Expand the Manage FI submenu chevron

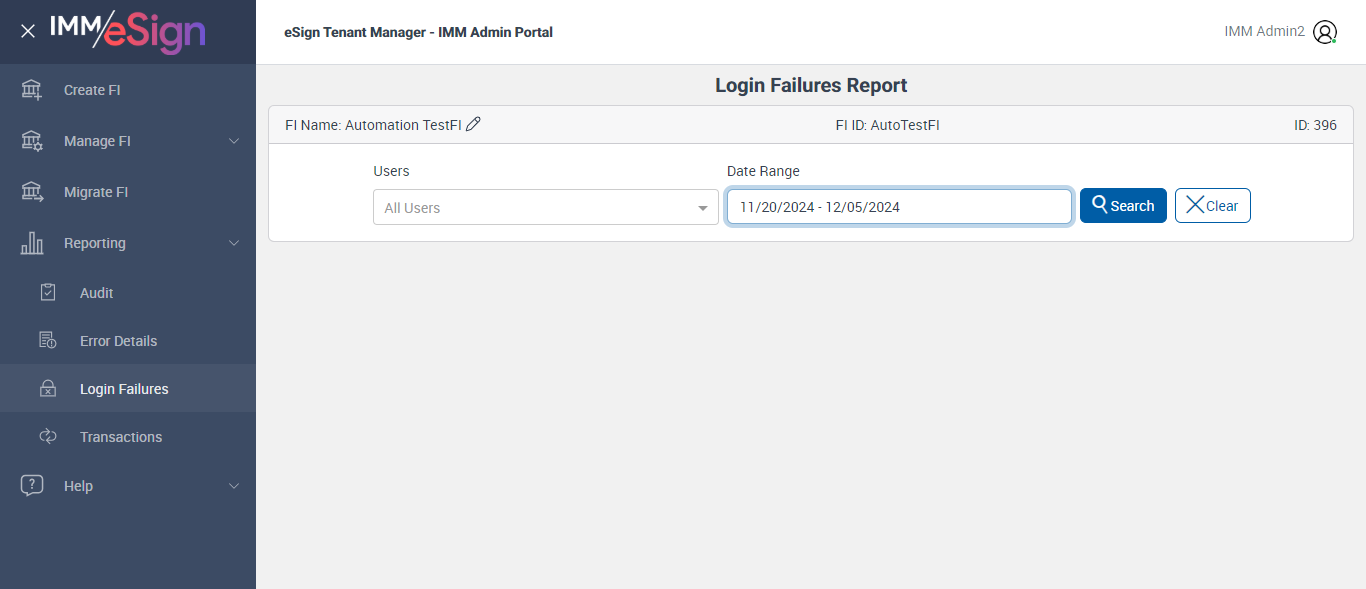(234, 141)
